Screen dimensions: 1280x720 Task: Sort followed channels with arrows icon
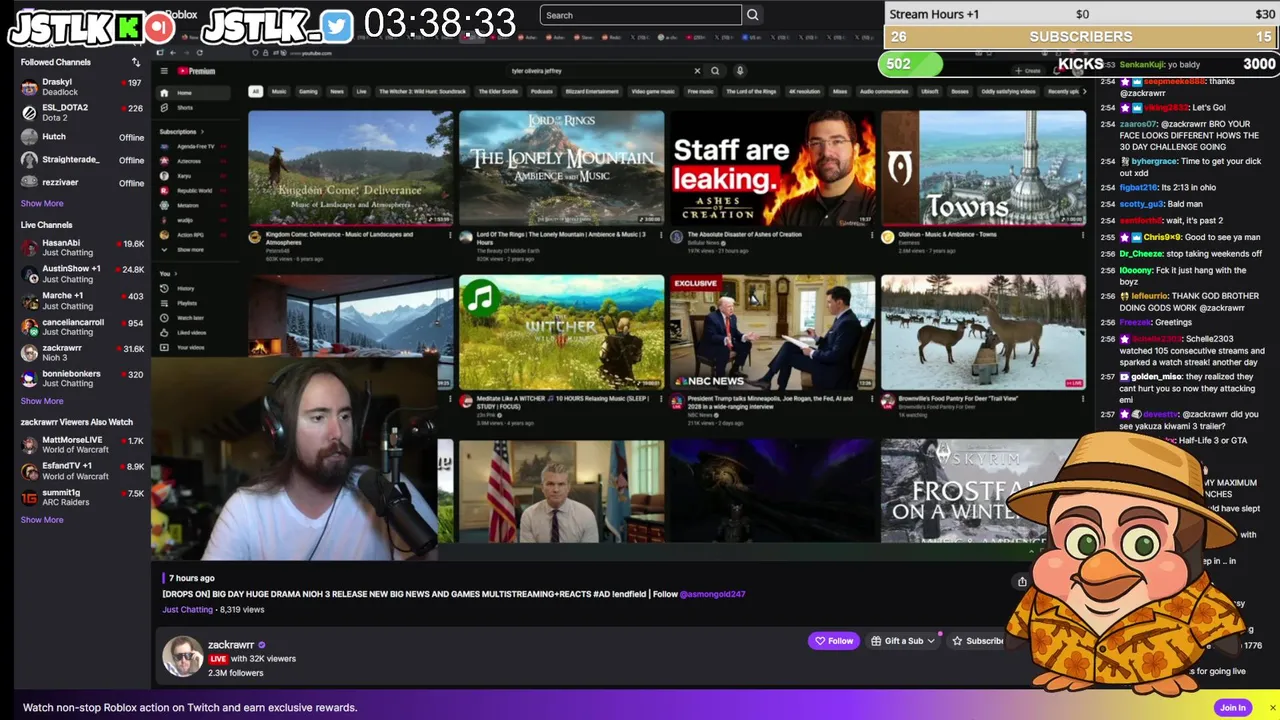coord(136,62)
